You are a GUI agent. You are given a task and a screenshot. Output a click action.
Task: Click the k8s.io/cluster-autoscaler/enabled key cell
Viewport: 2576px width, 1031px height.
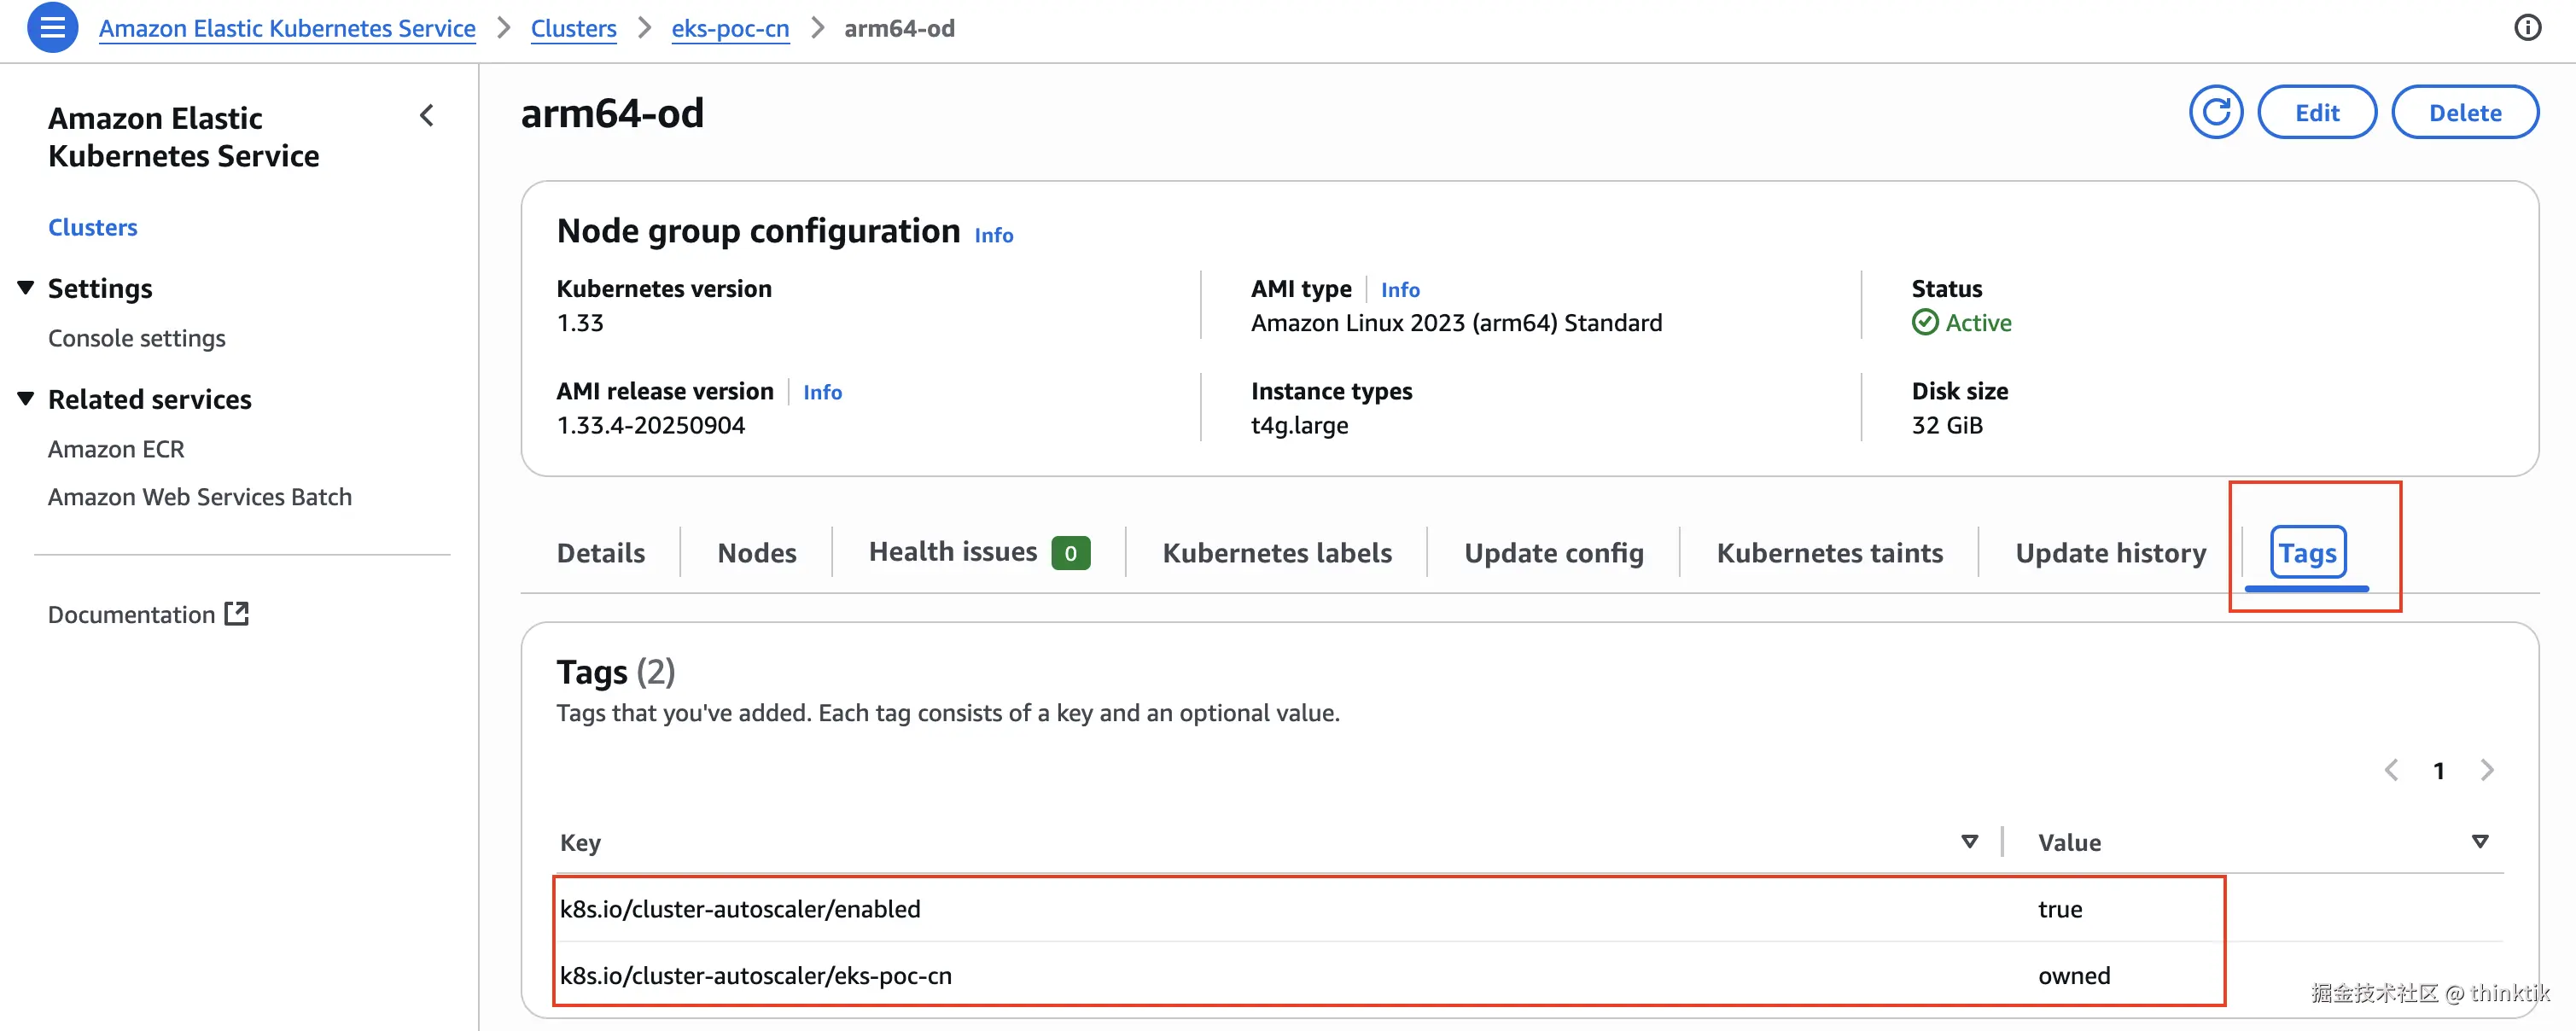[x=740, y=909]
